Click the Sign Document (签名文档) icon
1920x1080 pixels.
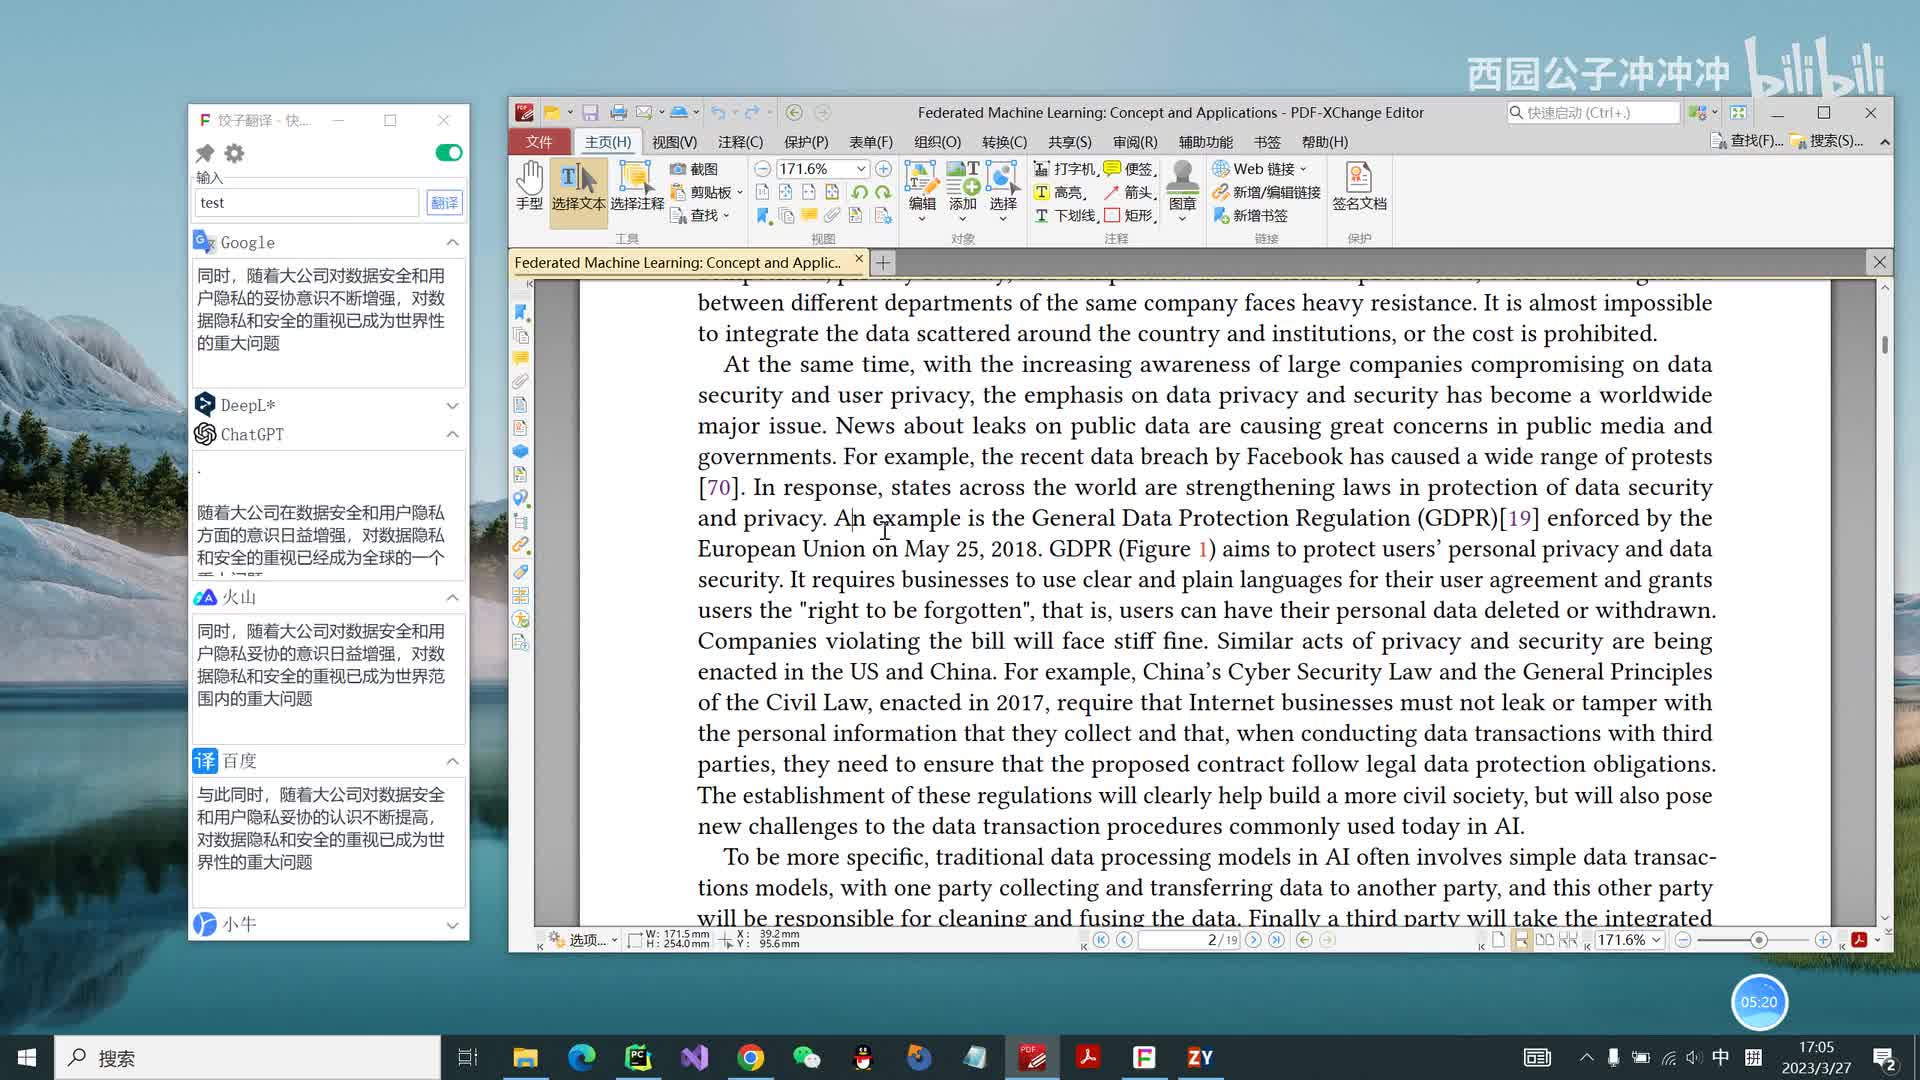[x=1358, y=185]
